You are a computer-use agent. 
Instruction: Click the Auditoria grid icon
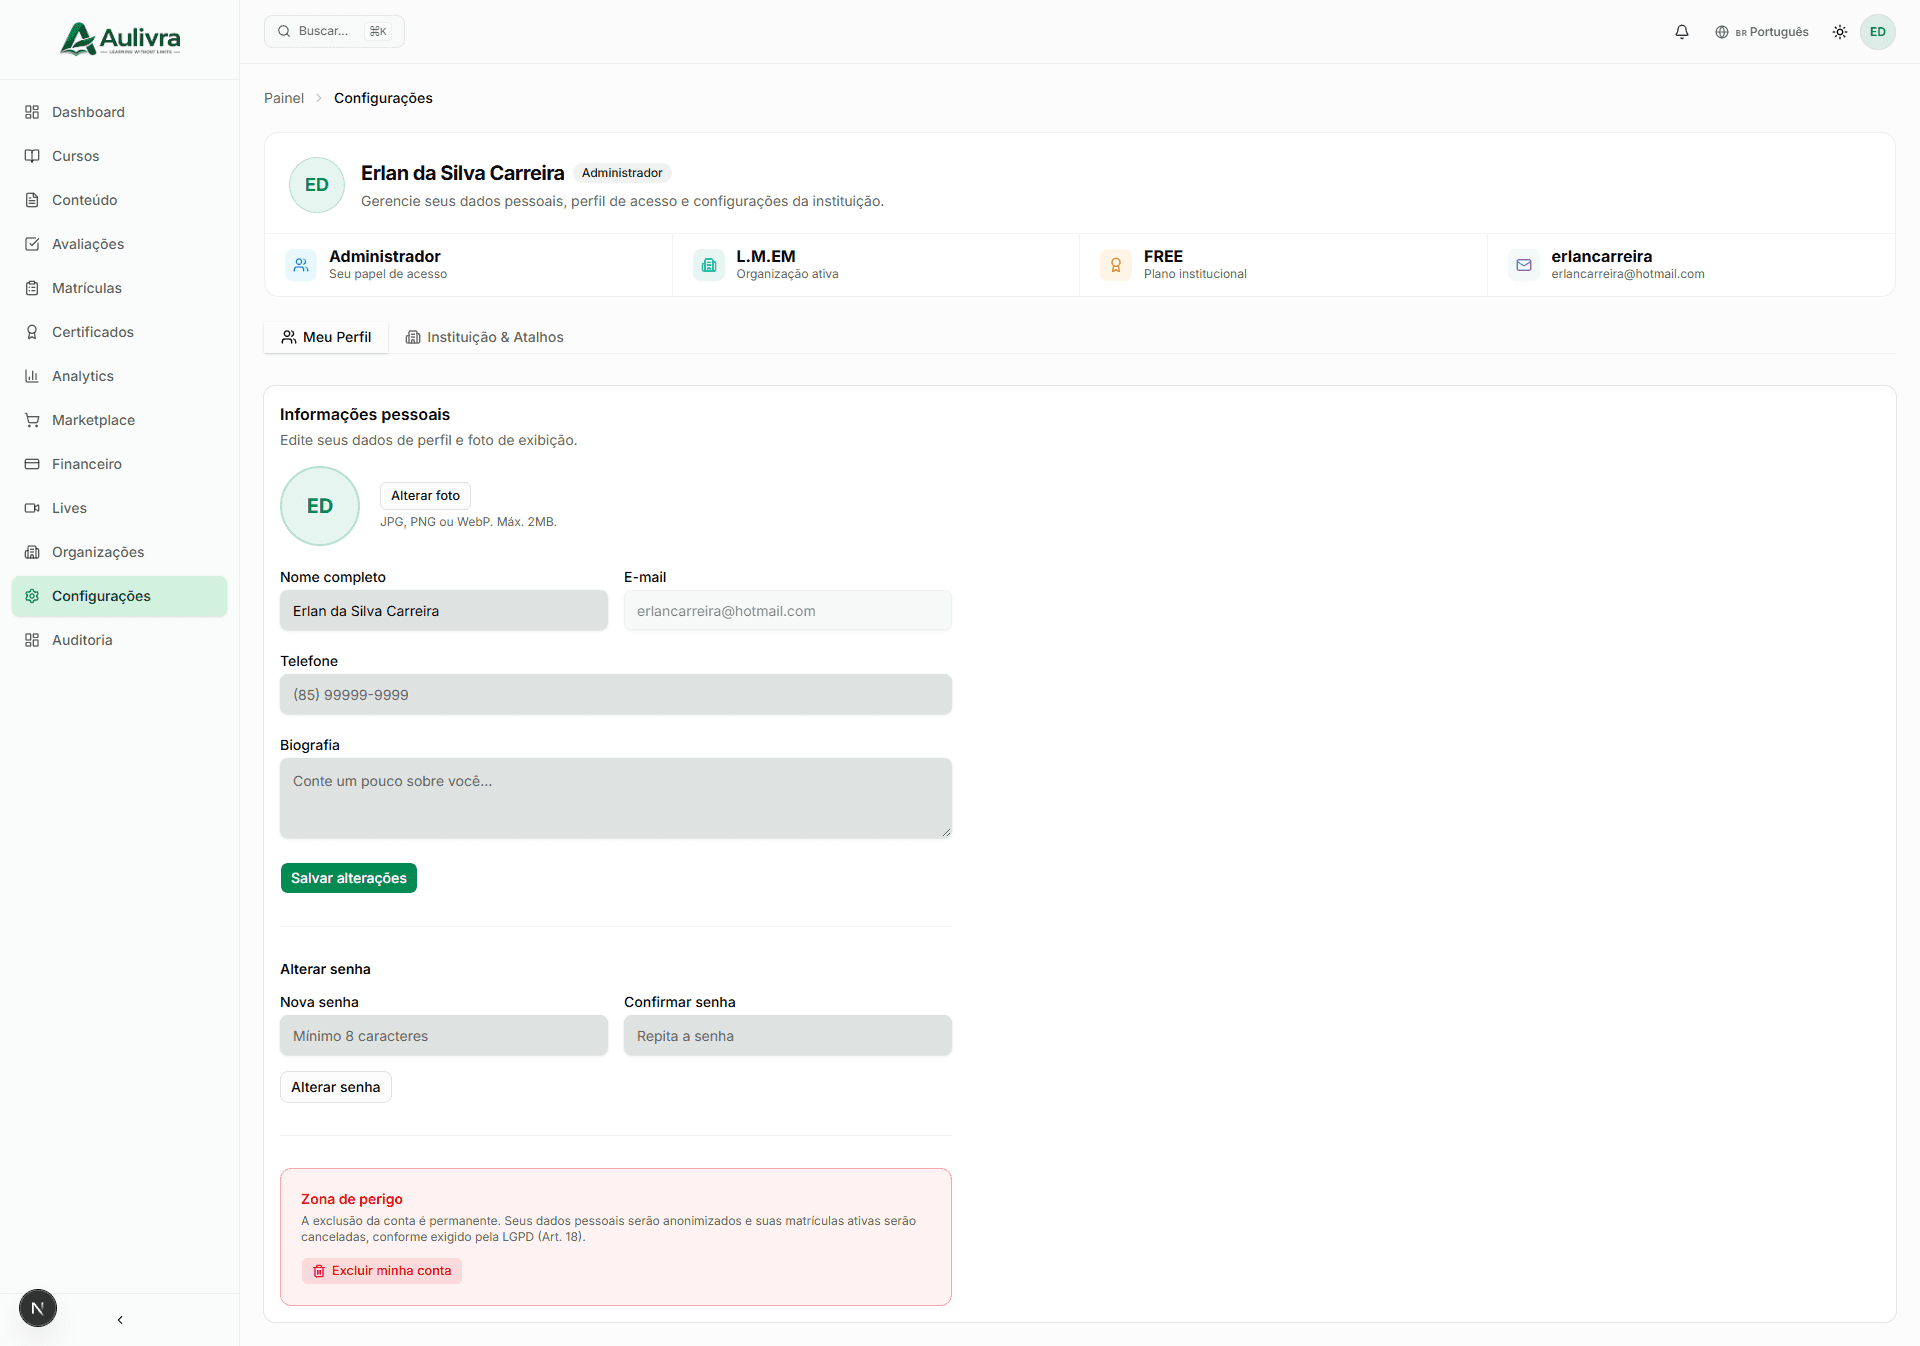tap(32, 640)
